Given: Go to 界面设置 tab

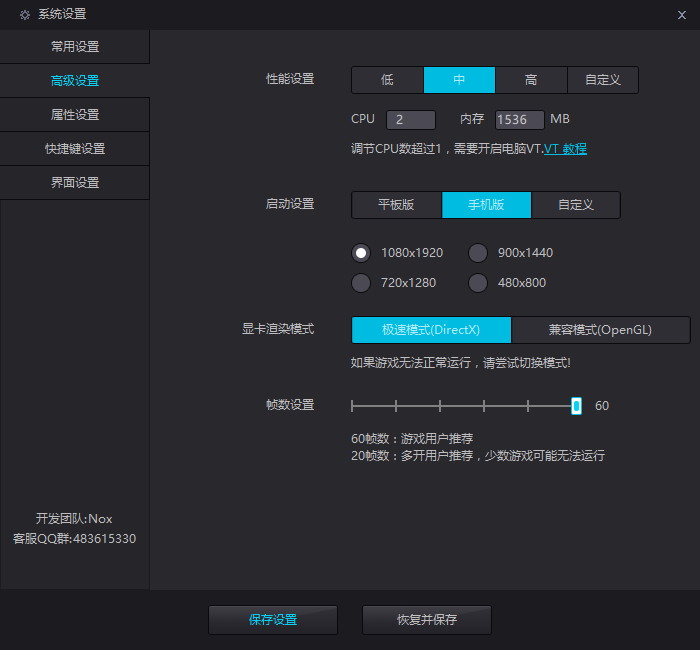Looking at the screenshot, I should click(75, 183).
